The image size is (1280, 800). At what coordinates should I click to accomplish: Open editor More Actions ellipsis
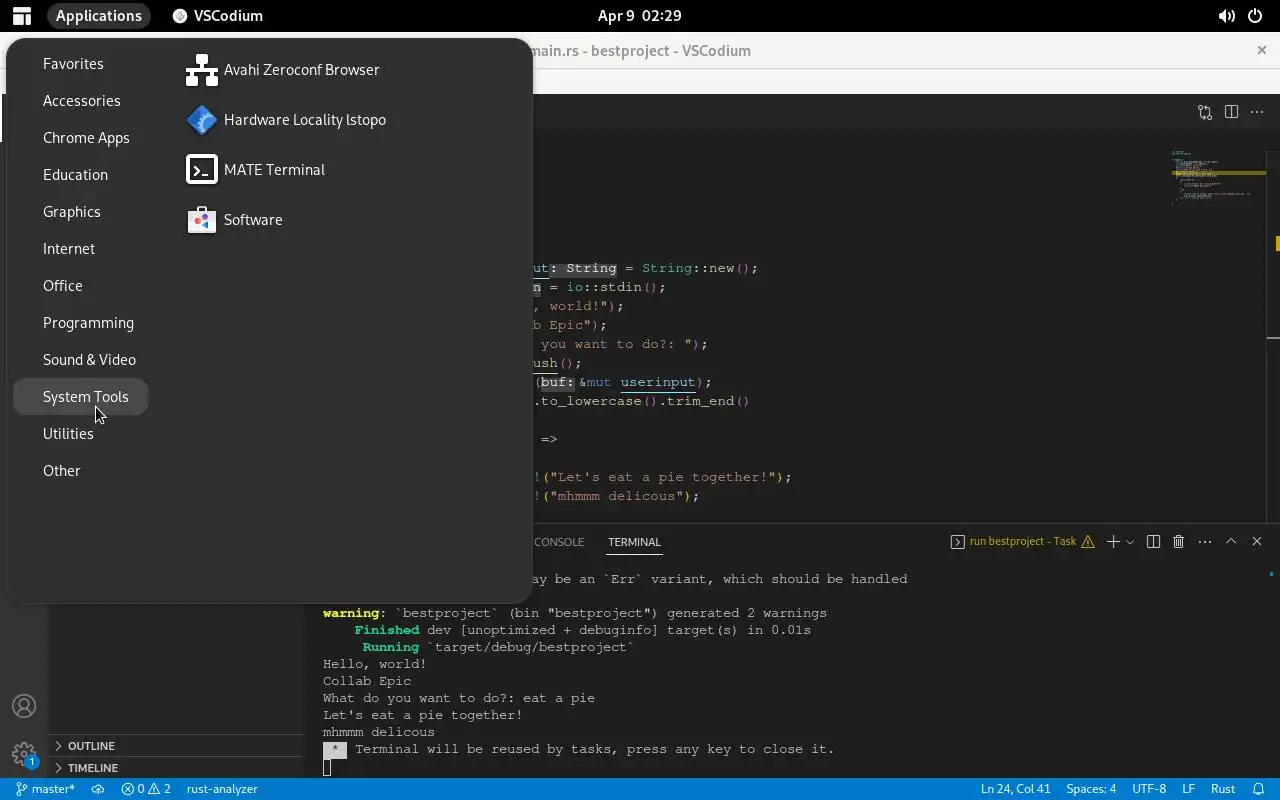(1257, 112)
